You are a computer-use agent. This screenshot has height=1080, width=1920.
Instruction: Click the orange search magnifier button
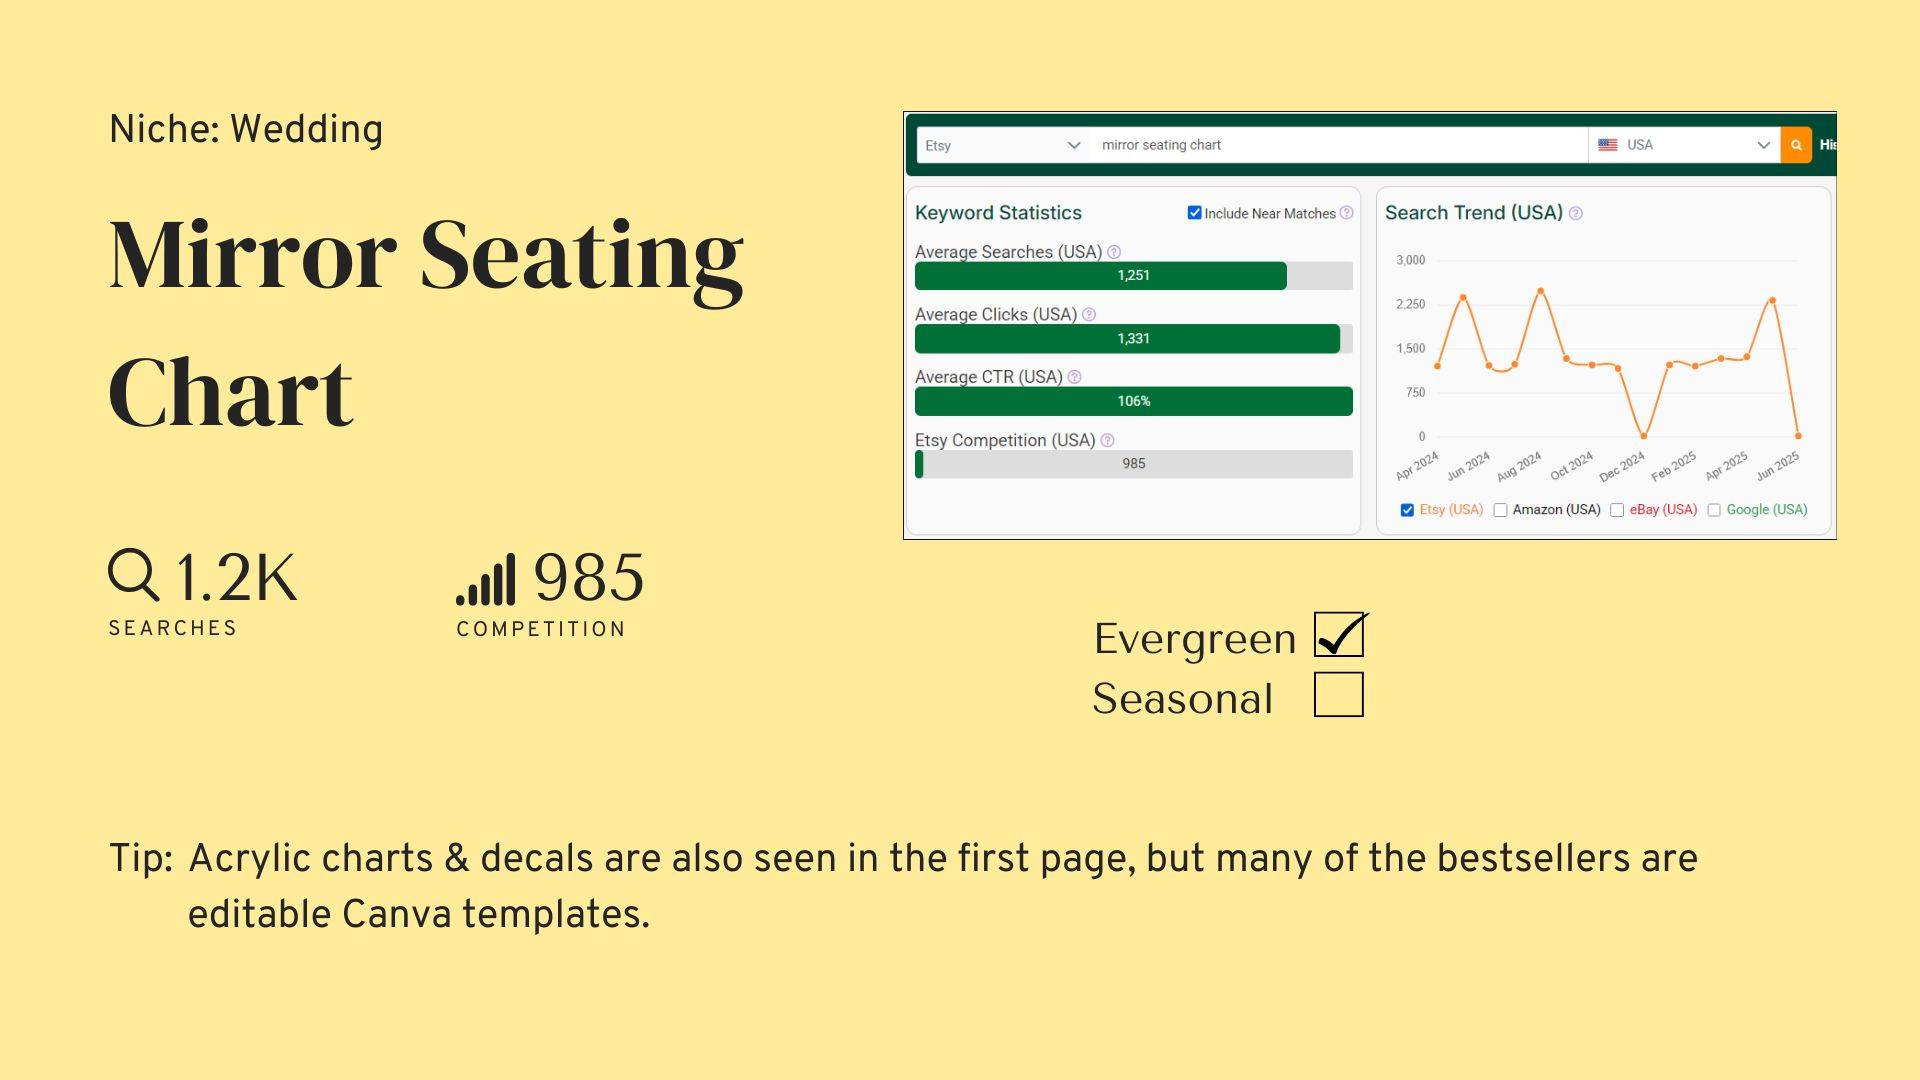(1796, 145)
